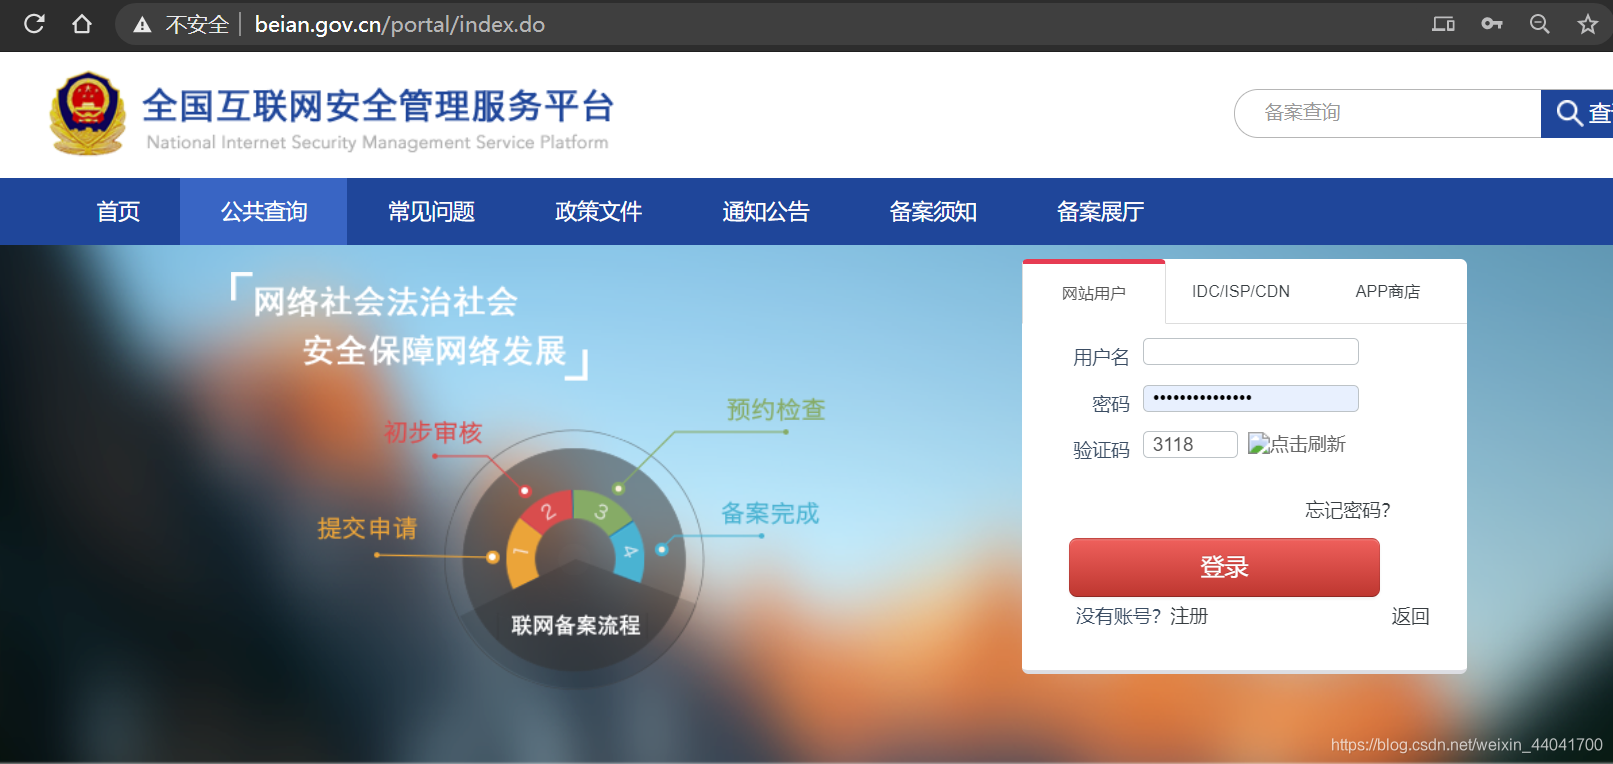Reload the page with the refresh icon
Image resolution: width=1613 pixels, height=764 pixels.
coord(34,24)
